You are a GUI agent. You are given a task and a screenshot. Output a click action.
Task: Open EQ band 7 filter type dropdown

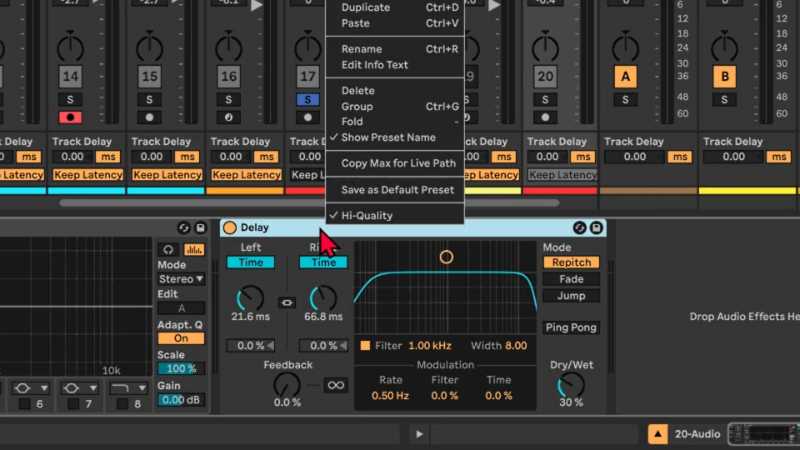80,388
